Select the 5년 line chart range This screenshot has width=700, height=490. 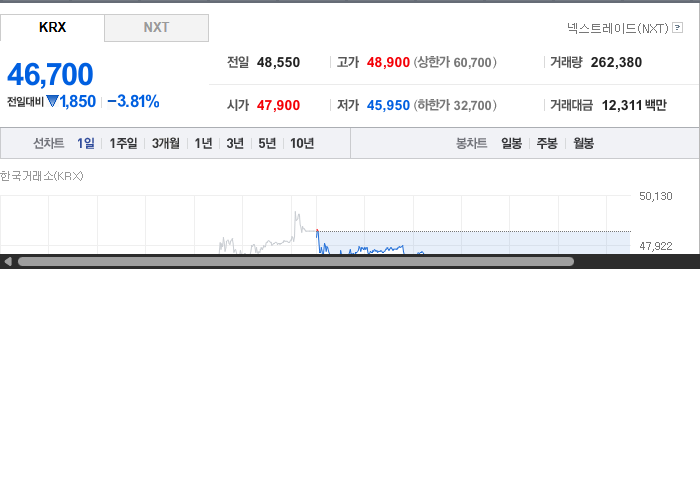click(267, 143)
